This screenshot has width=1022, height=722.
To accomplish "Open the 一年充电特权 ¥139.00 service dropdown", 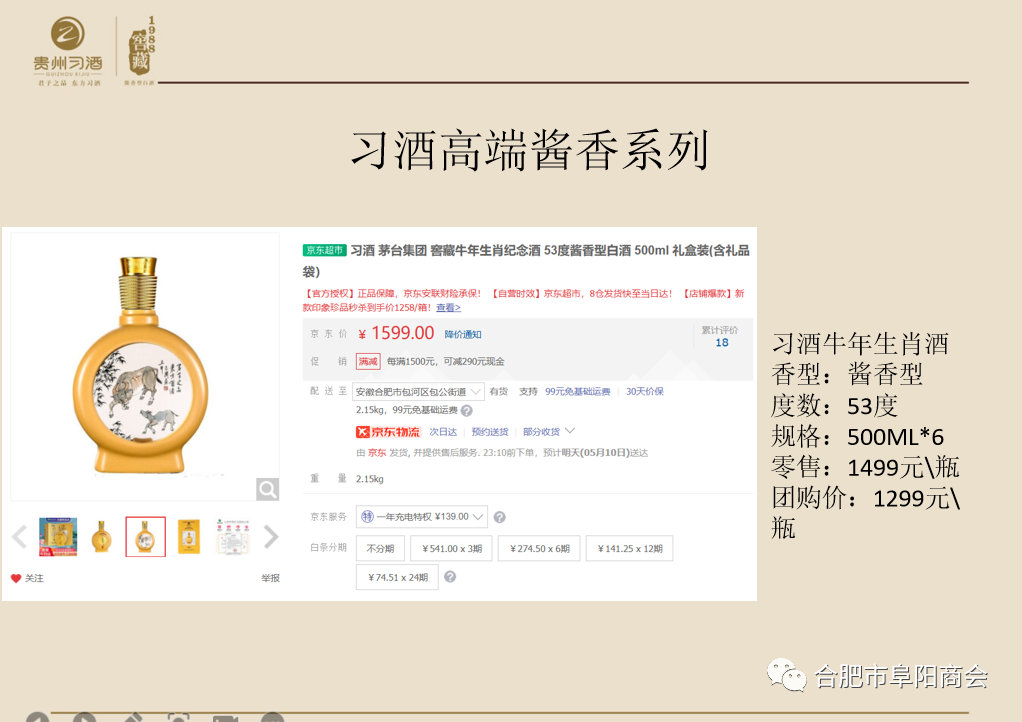I will [x=422, y=517].
